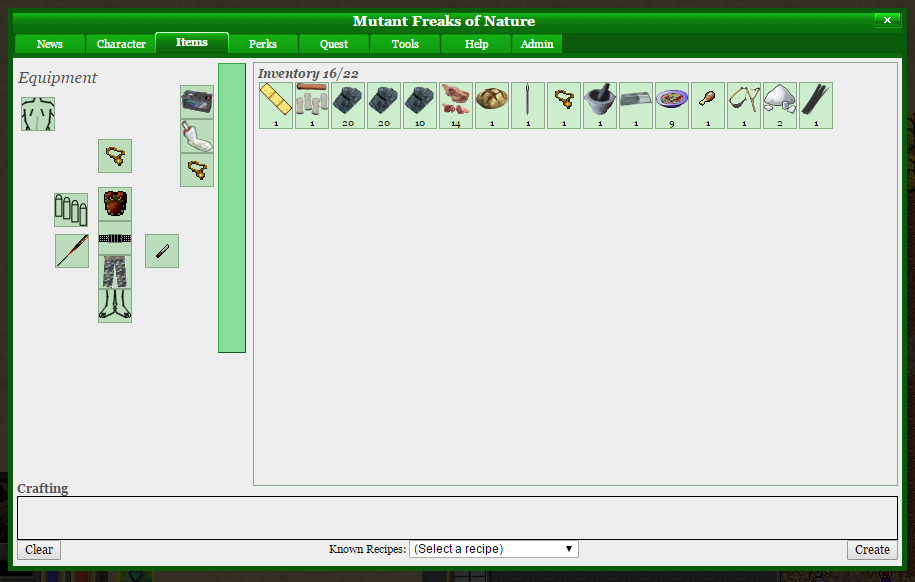915x582 pixels.
Task: Click the equipped chest armor slot
Action: (x=115, y=204)
